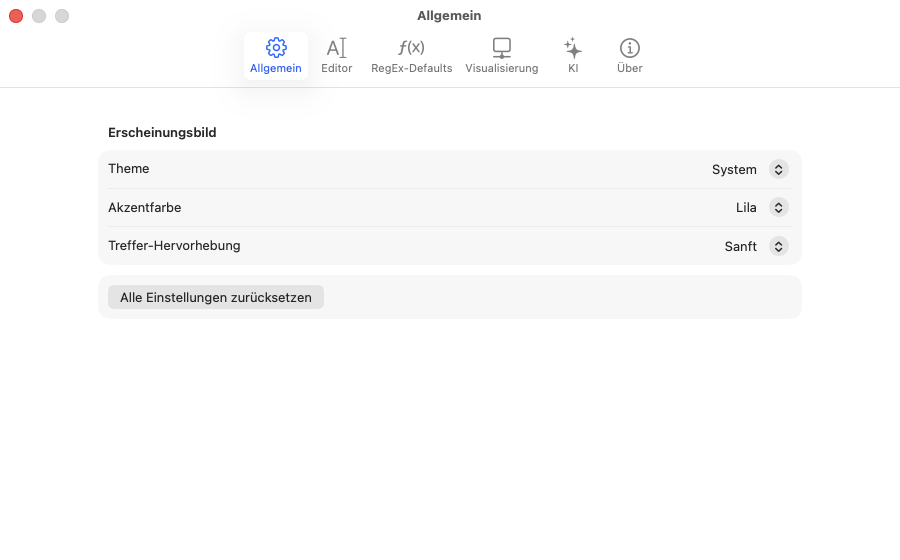Switch to the Editor tab
This screenshot has width=900, height=560.
click(x=336, y=56)
